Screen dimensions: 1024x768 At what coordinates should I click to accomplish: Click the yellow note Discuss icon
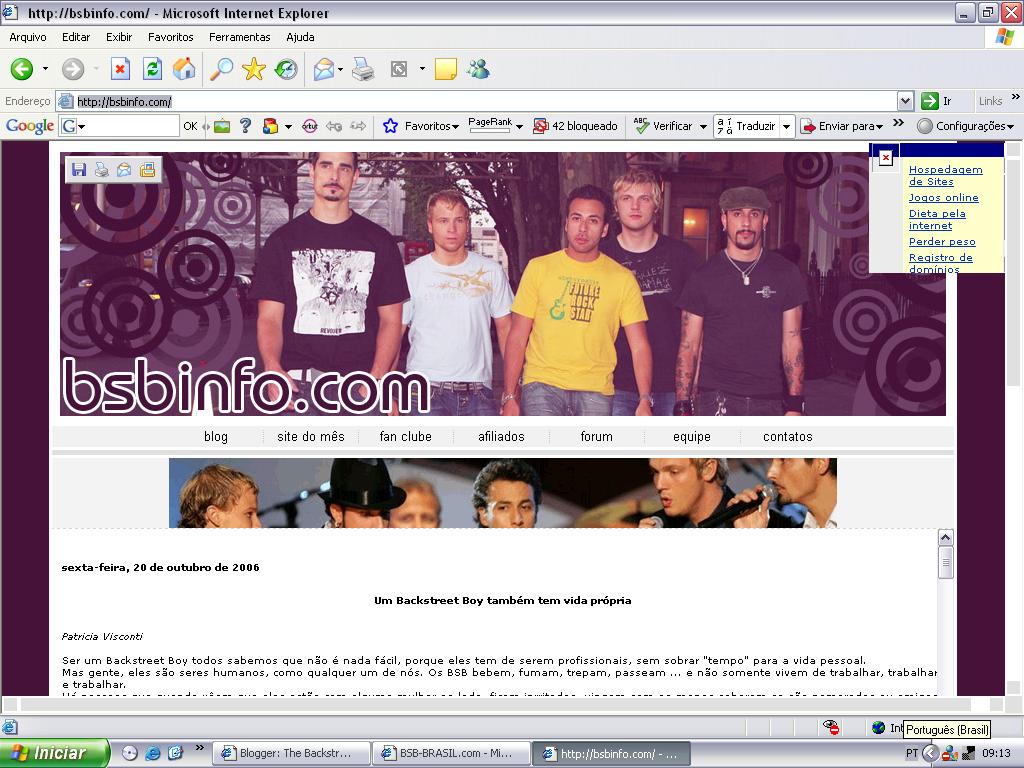tap(445, 69)
